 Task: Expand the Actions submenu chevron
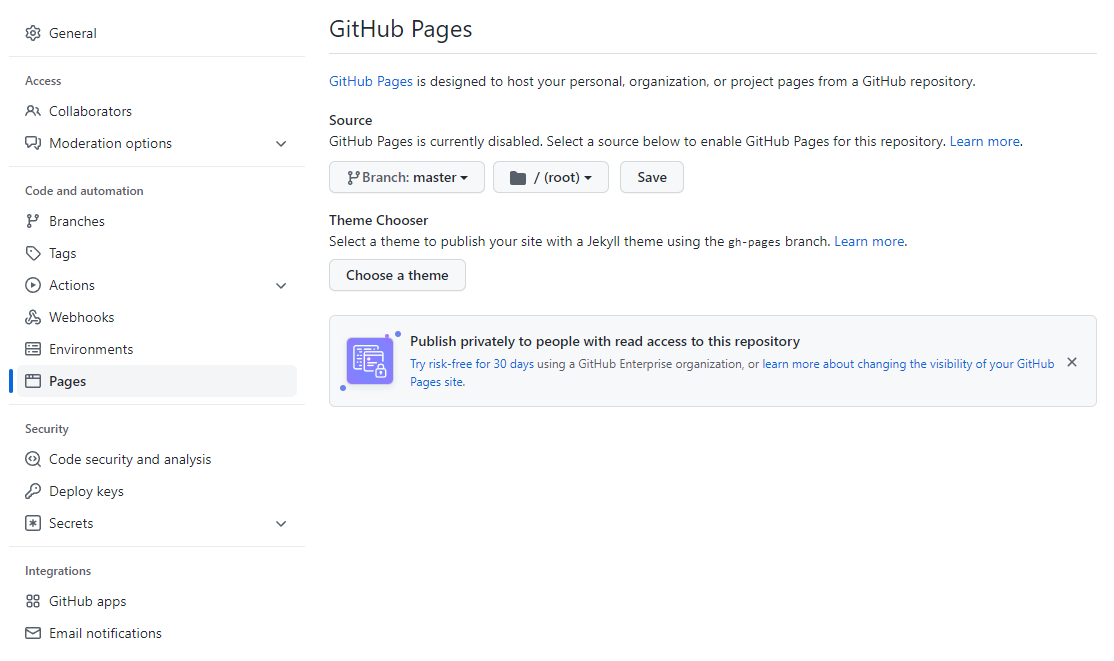(281, 286)
